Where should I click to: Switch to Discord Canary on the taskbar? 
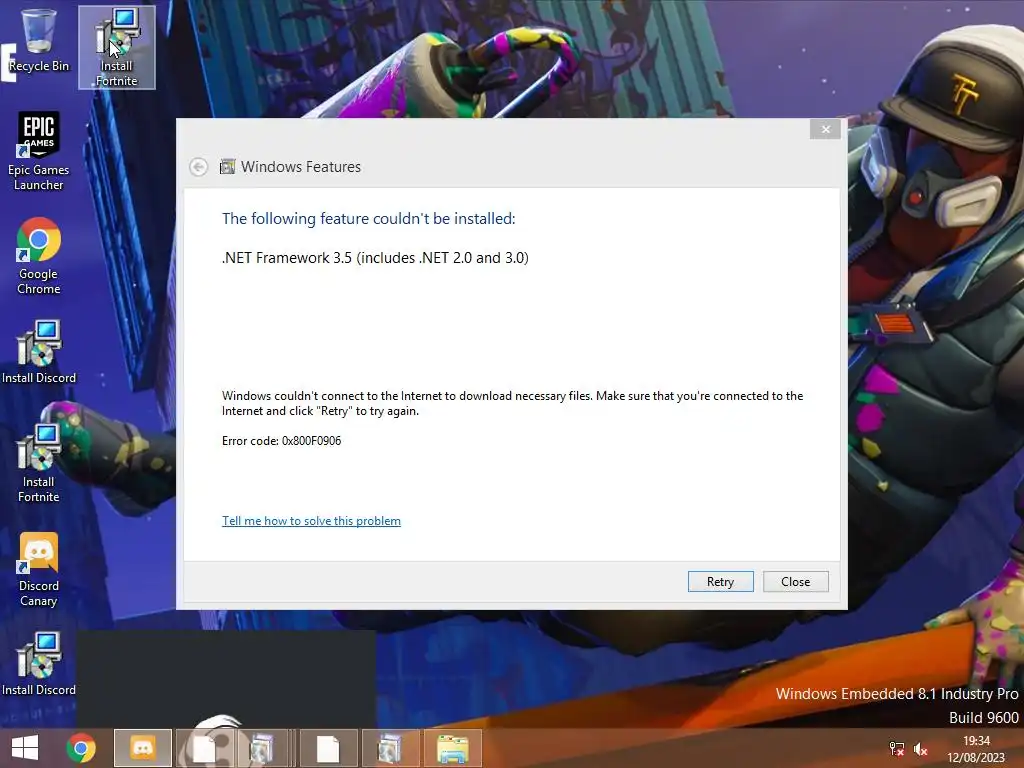143,748
